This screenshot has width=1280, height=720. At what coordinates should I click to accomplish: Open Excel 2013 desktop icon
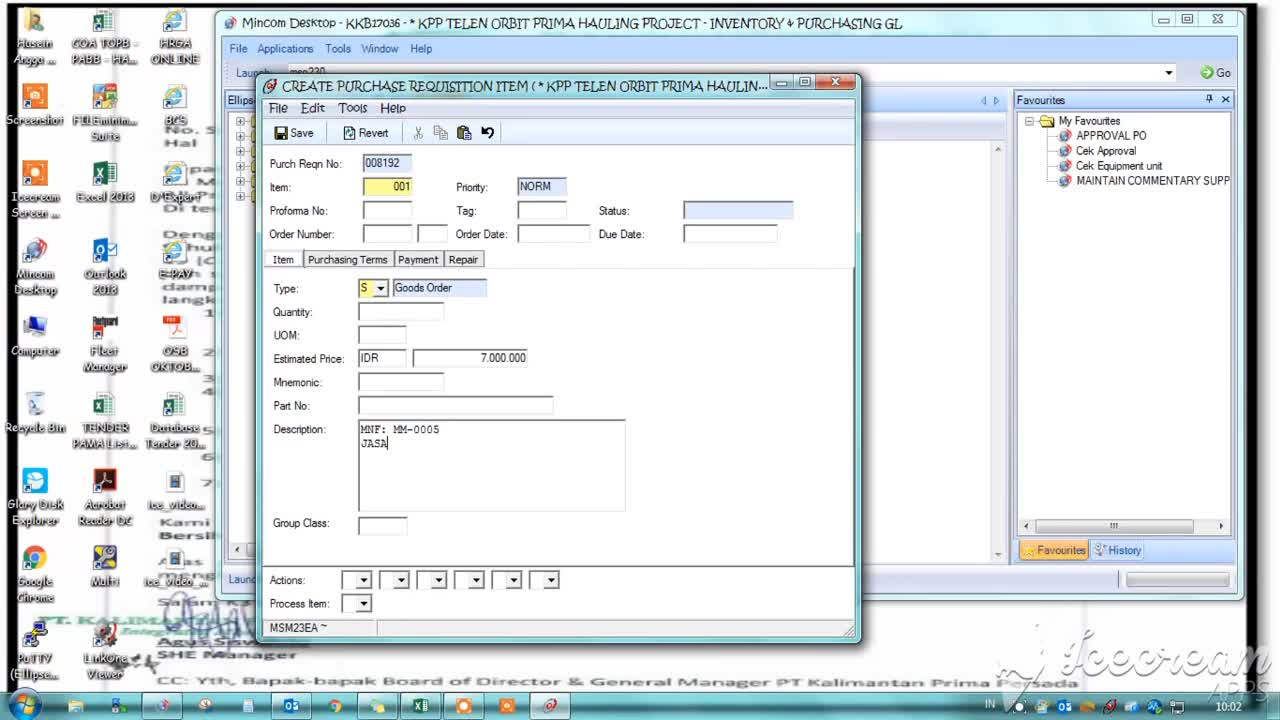tap(105, 183)
